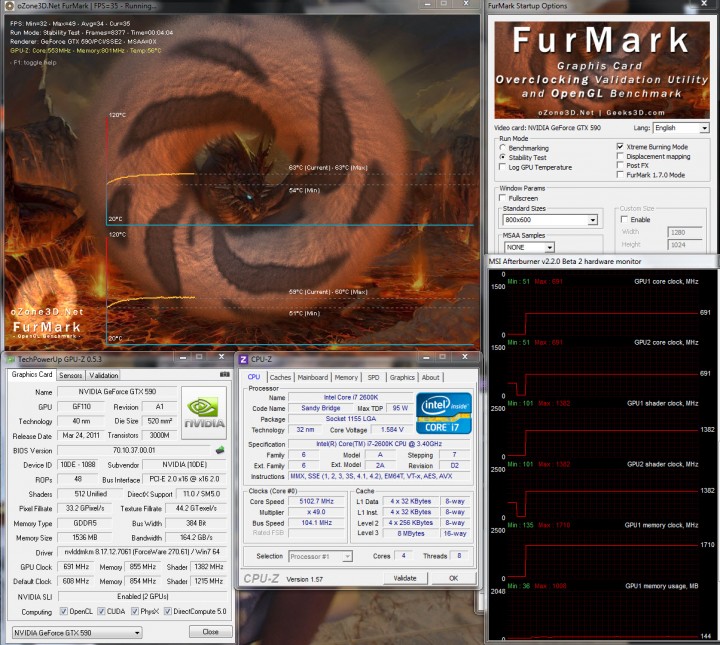Enable the Custom Size checkbox
The height and width of the screenshot is (645, 720).
point(624,219)
